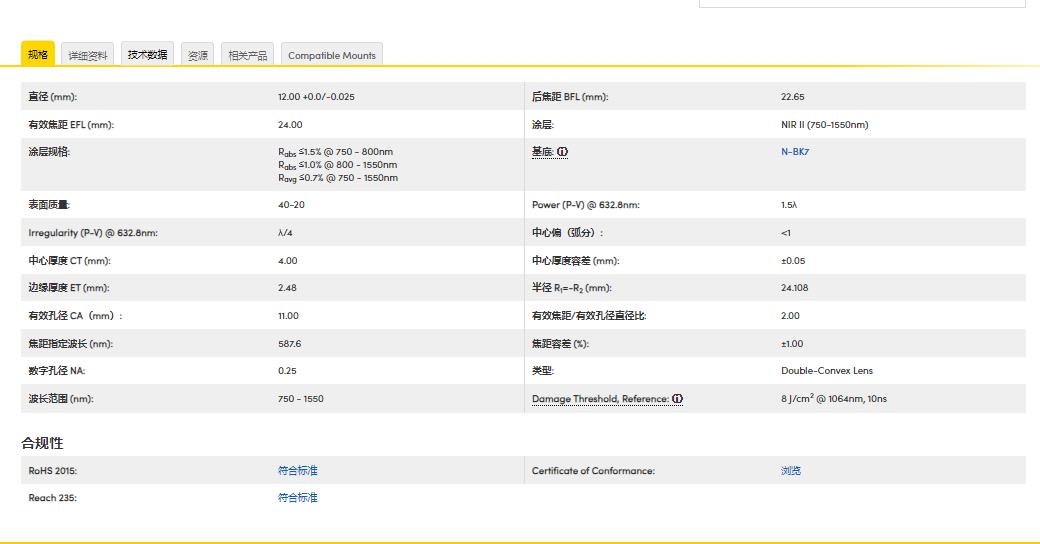Switch to the 详细资料 tab
The image size is (1040, 544).
tap(88, 55)
